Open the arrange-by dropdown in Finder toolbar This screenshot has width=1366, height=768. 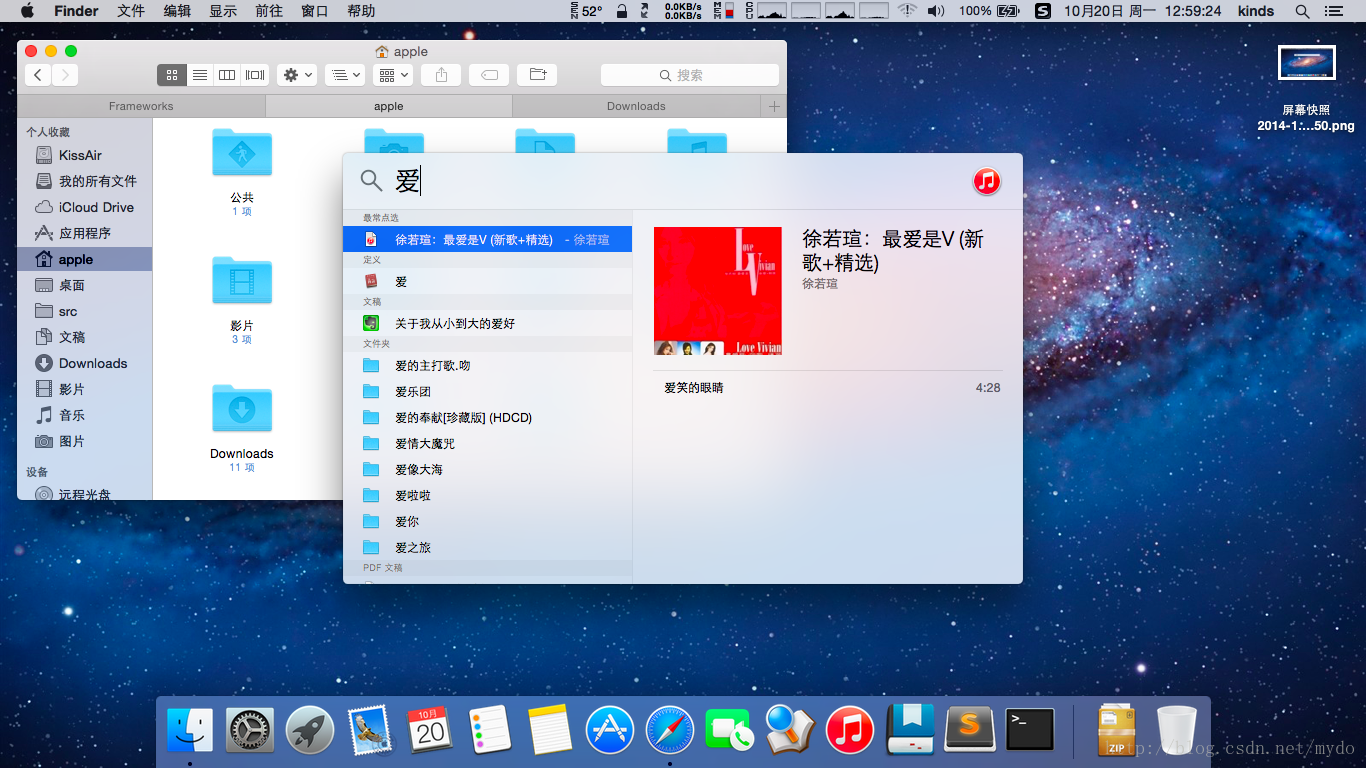click(x=345, y=75)
